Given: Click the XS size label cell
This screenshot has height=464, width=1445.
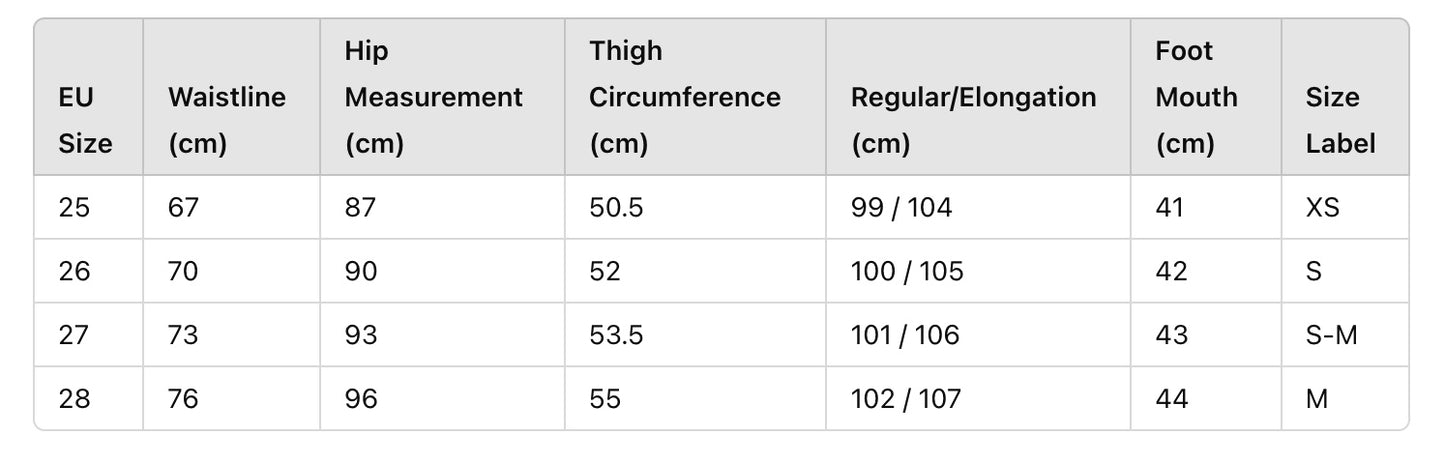Looking at the screenshot, I should [1345, 207].
